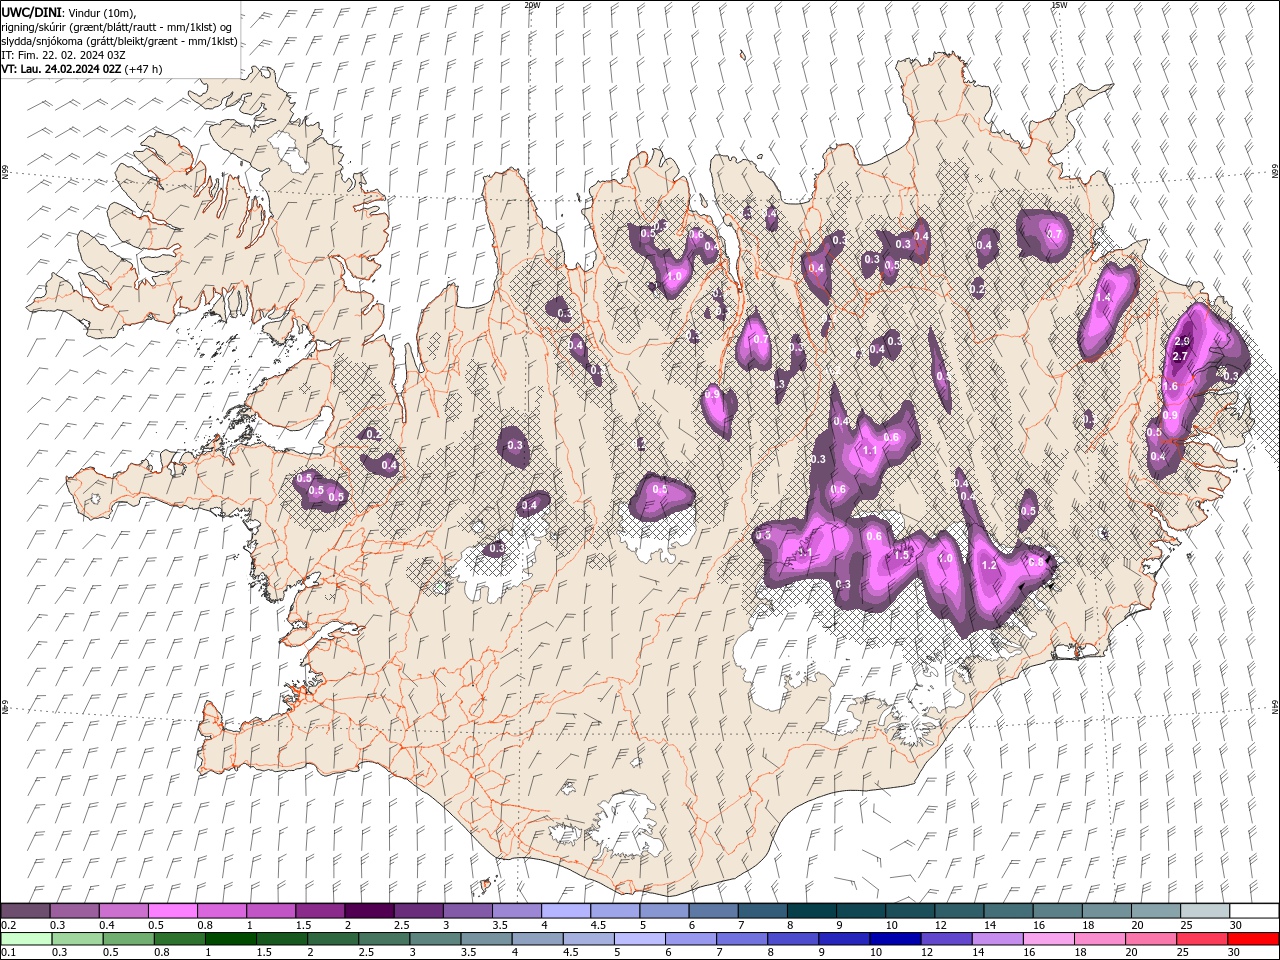Select the deep blue 10 swatch in the rain legend

click(895, 939)
